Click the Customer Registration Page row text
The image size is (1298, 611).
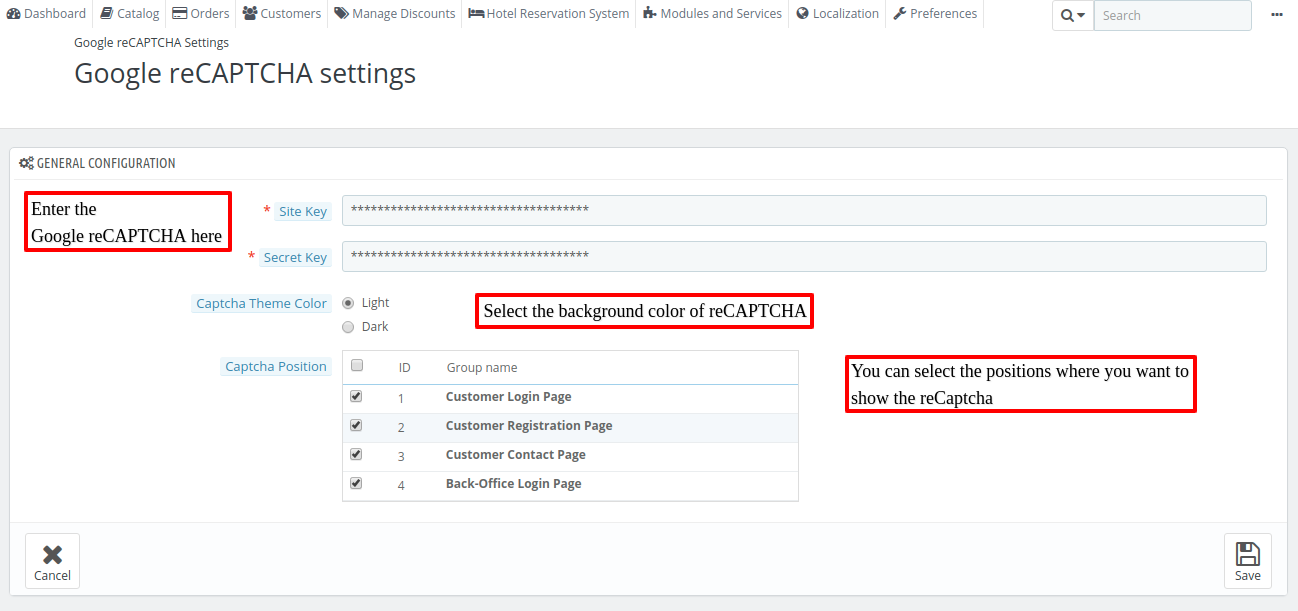pyautogui.click(x=529, y=426)
